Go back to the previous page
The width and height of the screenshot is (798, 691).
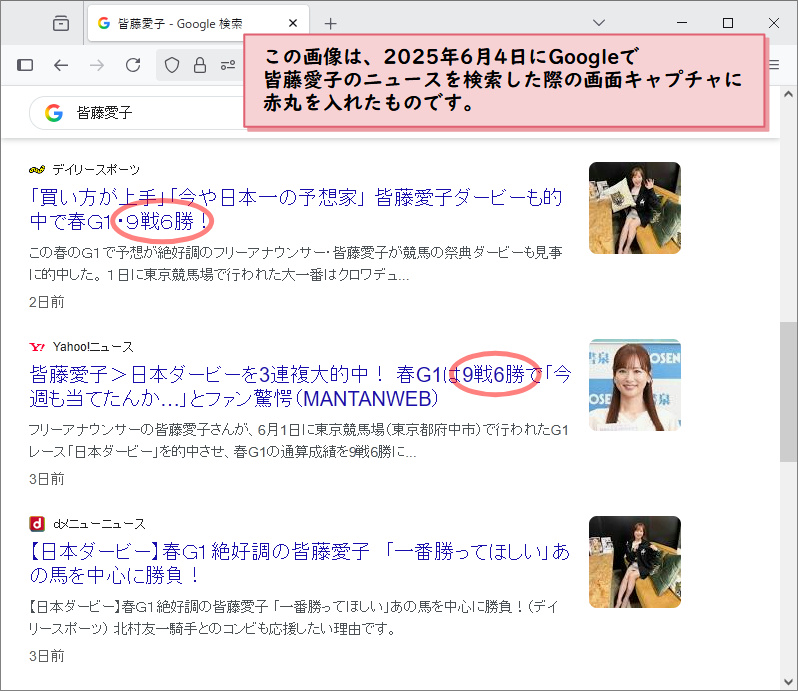tap(61, 65)
